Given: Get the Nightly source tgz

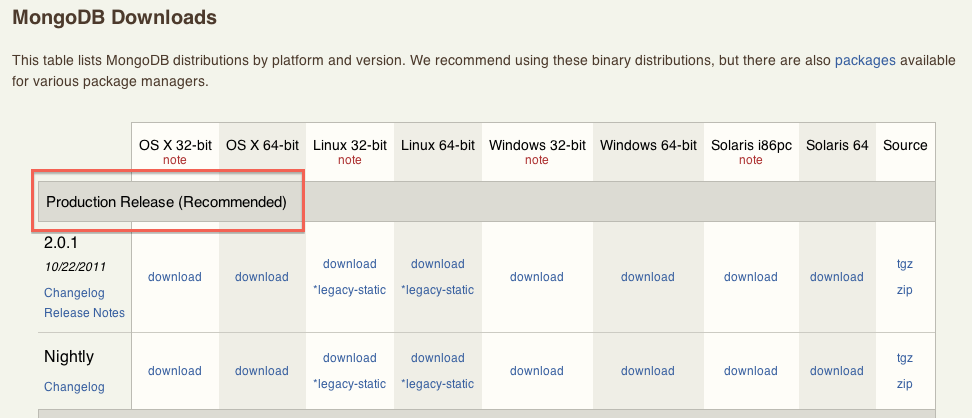Looking at the screenshot, I should [x=905, y=358].
